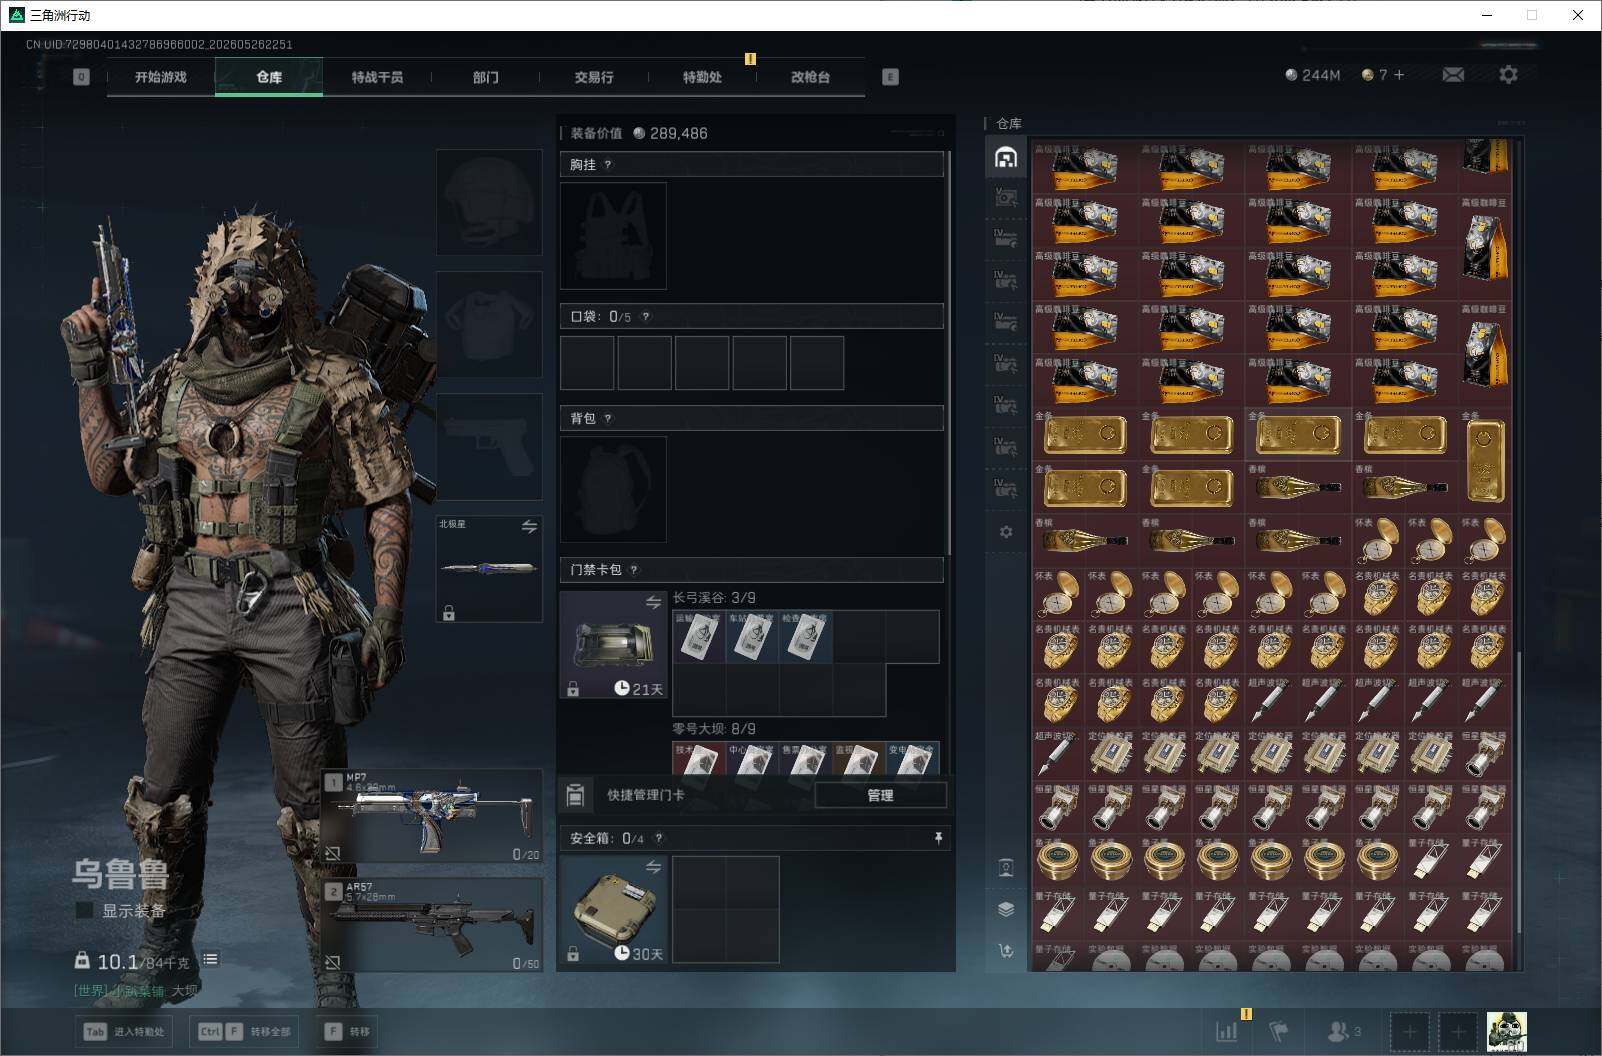
Task: Select the 仓库 tab
Action: [x=269, y=77]
